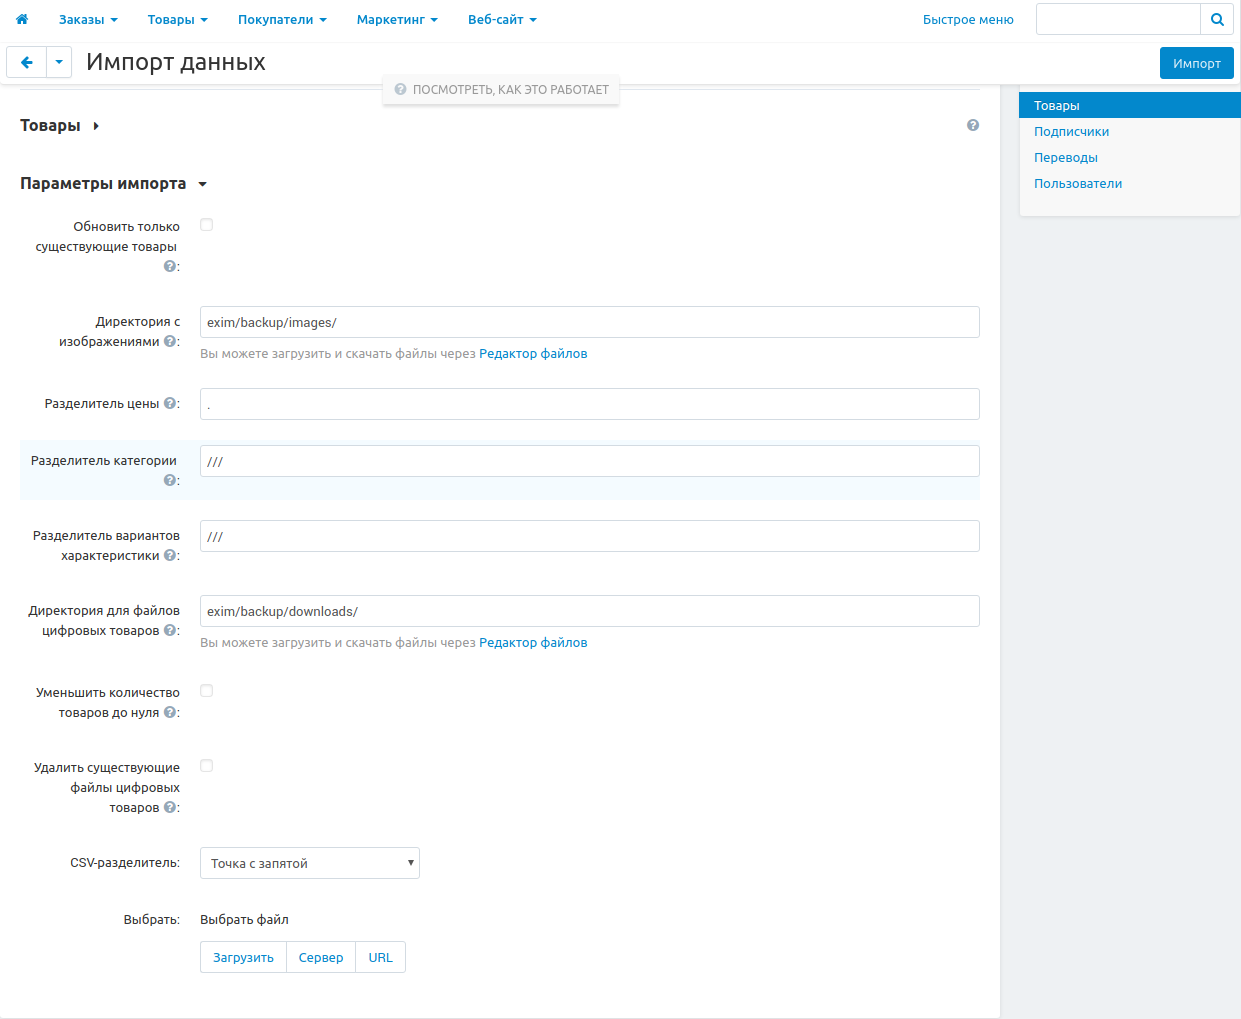This screenshot has height=1019, width=1241.
Task: Toggle Уменьшить количество товаров до нуля checkbox
Action: [207, 691]
